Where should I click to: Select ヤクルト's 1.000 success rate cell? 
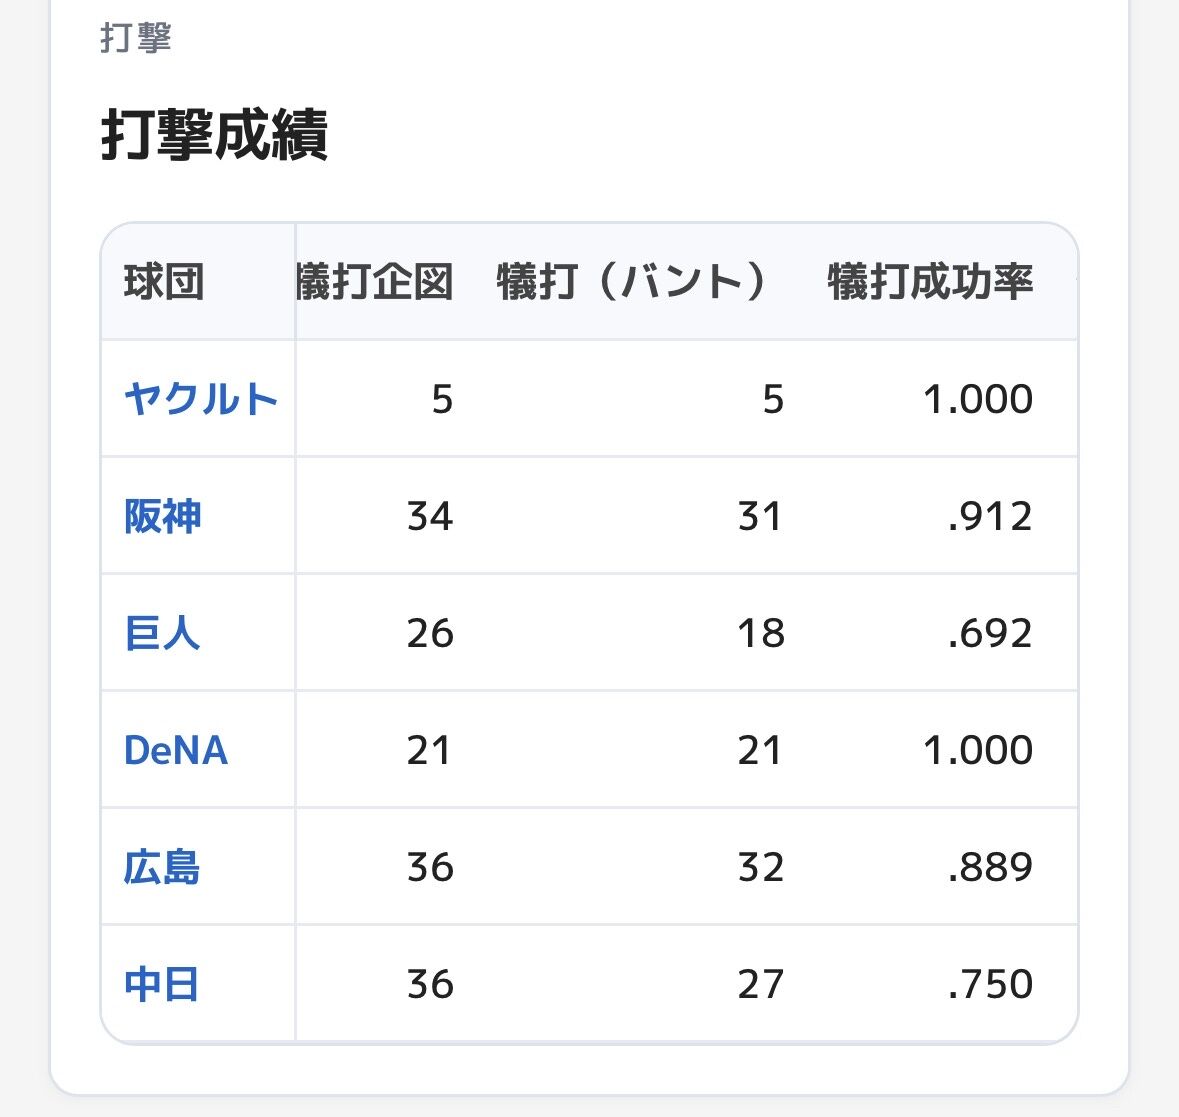click(x=977, y=398)
